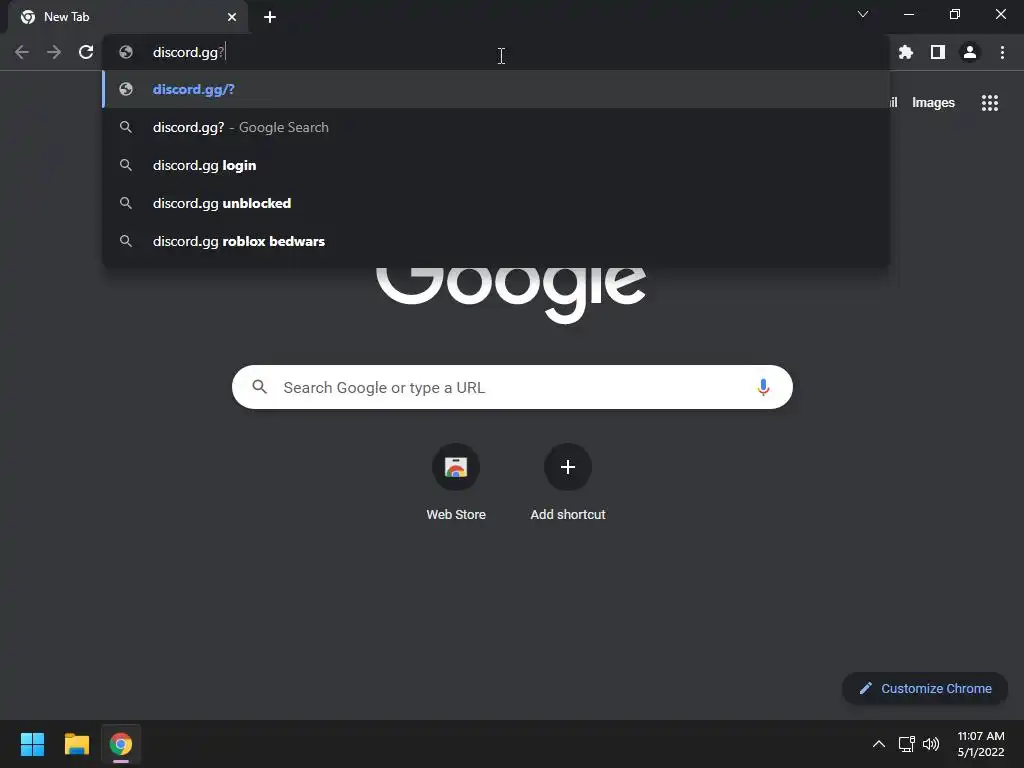The height and width of the screenshot is (768, 1024).
Task: Open the Windows Start menu
Action: coord(32,744)
